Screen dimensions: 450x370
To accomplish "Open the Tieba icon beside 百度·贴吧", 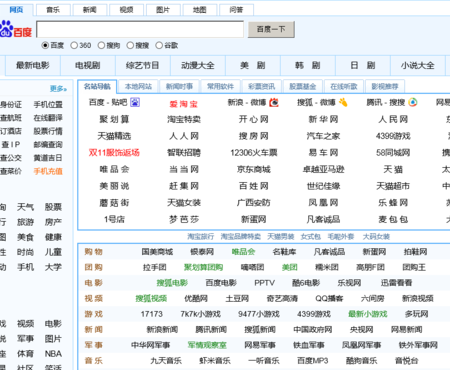I will click(x=135, y=102).
